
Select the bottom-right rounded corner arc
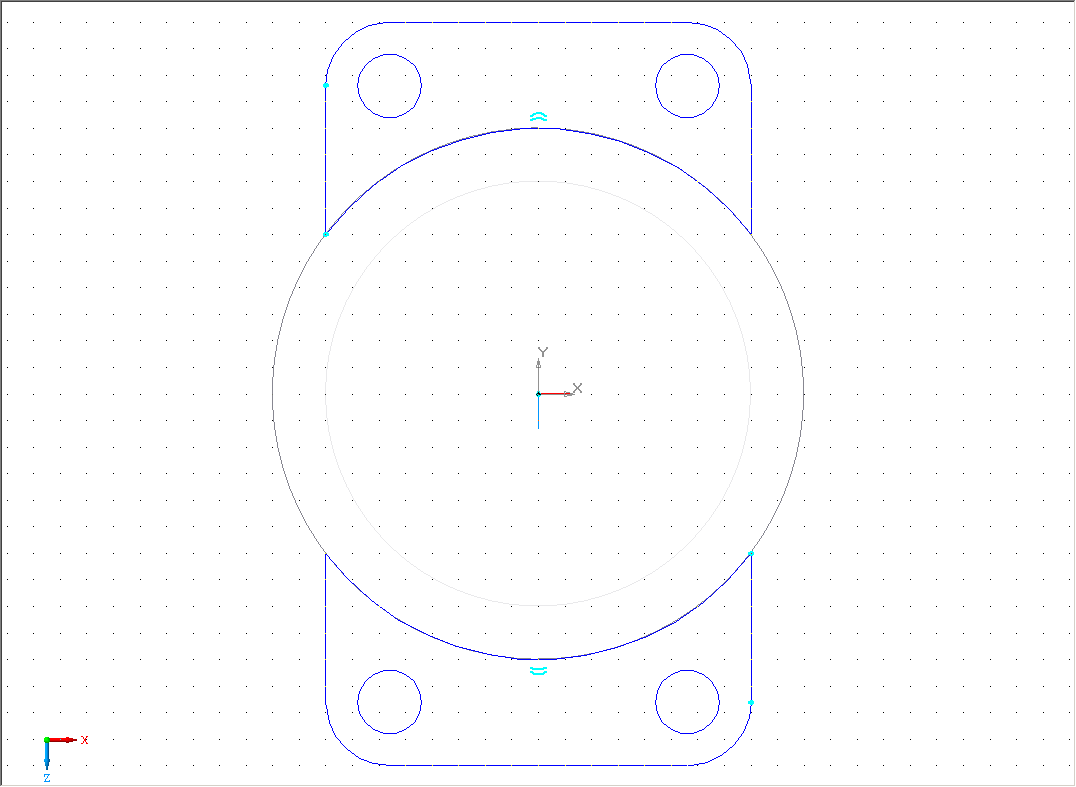[x=734, y=747]
